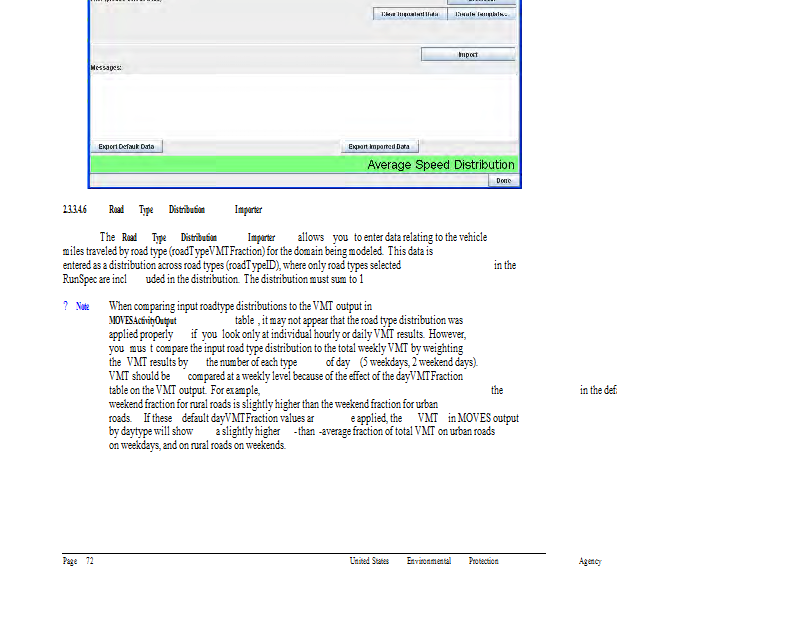Click the word Agency in the footer

click(590, 561)
